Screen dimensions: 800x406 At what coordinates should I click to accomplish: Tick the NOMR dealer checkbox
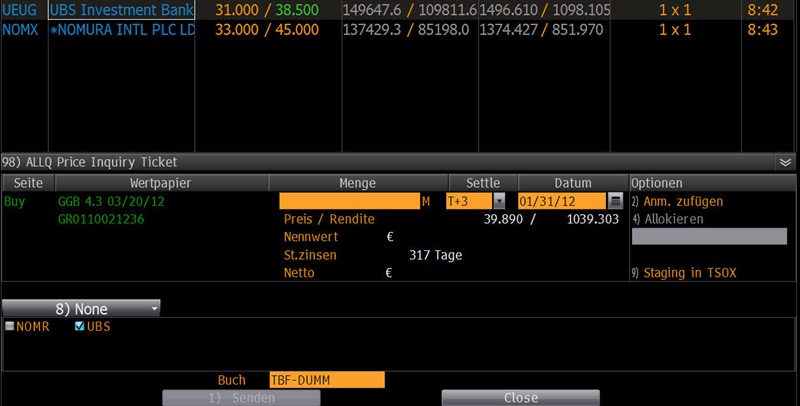click(10, 327)
